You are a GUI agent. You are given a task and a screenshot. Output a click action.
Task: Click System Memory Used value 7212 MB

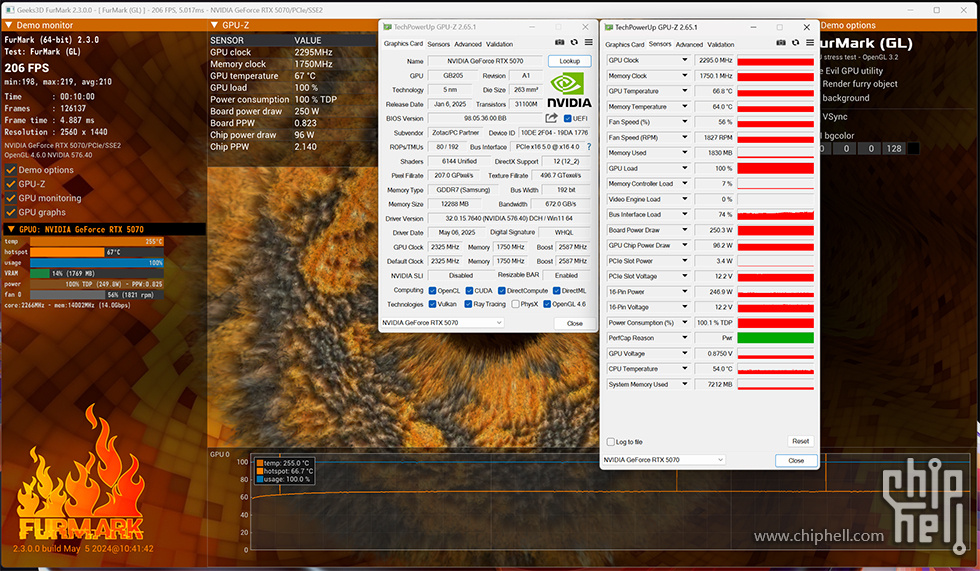click(x=714, y=384)
